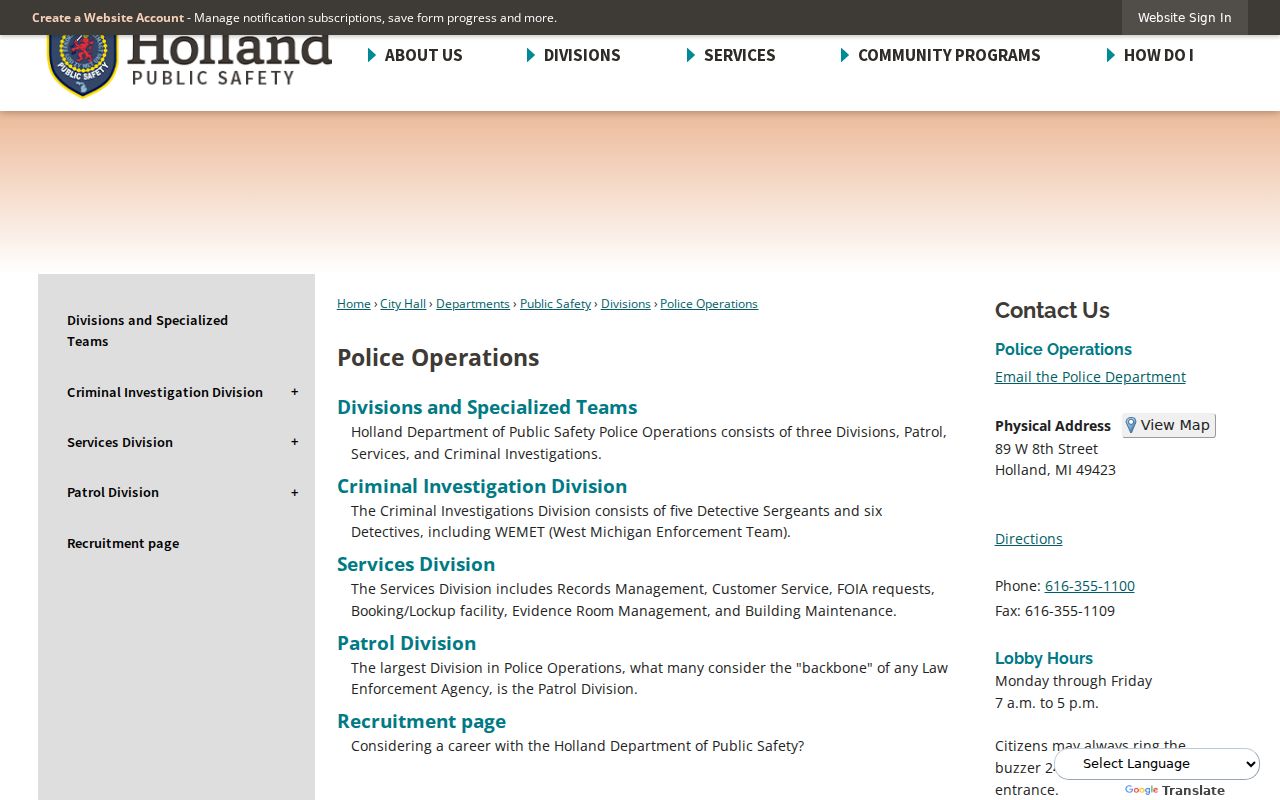Select Recruitment page in sidebar

[x=123, y=543]
